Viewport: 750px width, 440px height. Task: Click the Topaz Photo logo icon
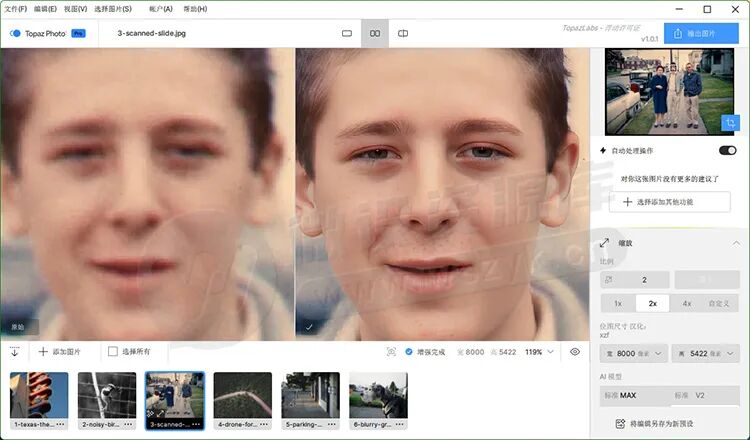(x=15, y=33)
